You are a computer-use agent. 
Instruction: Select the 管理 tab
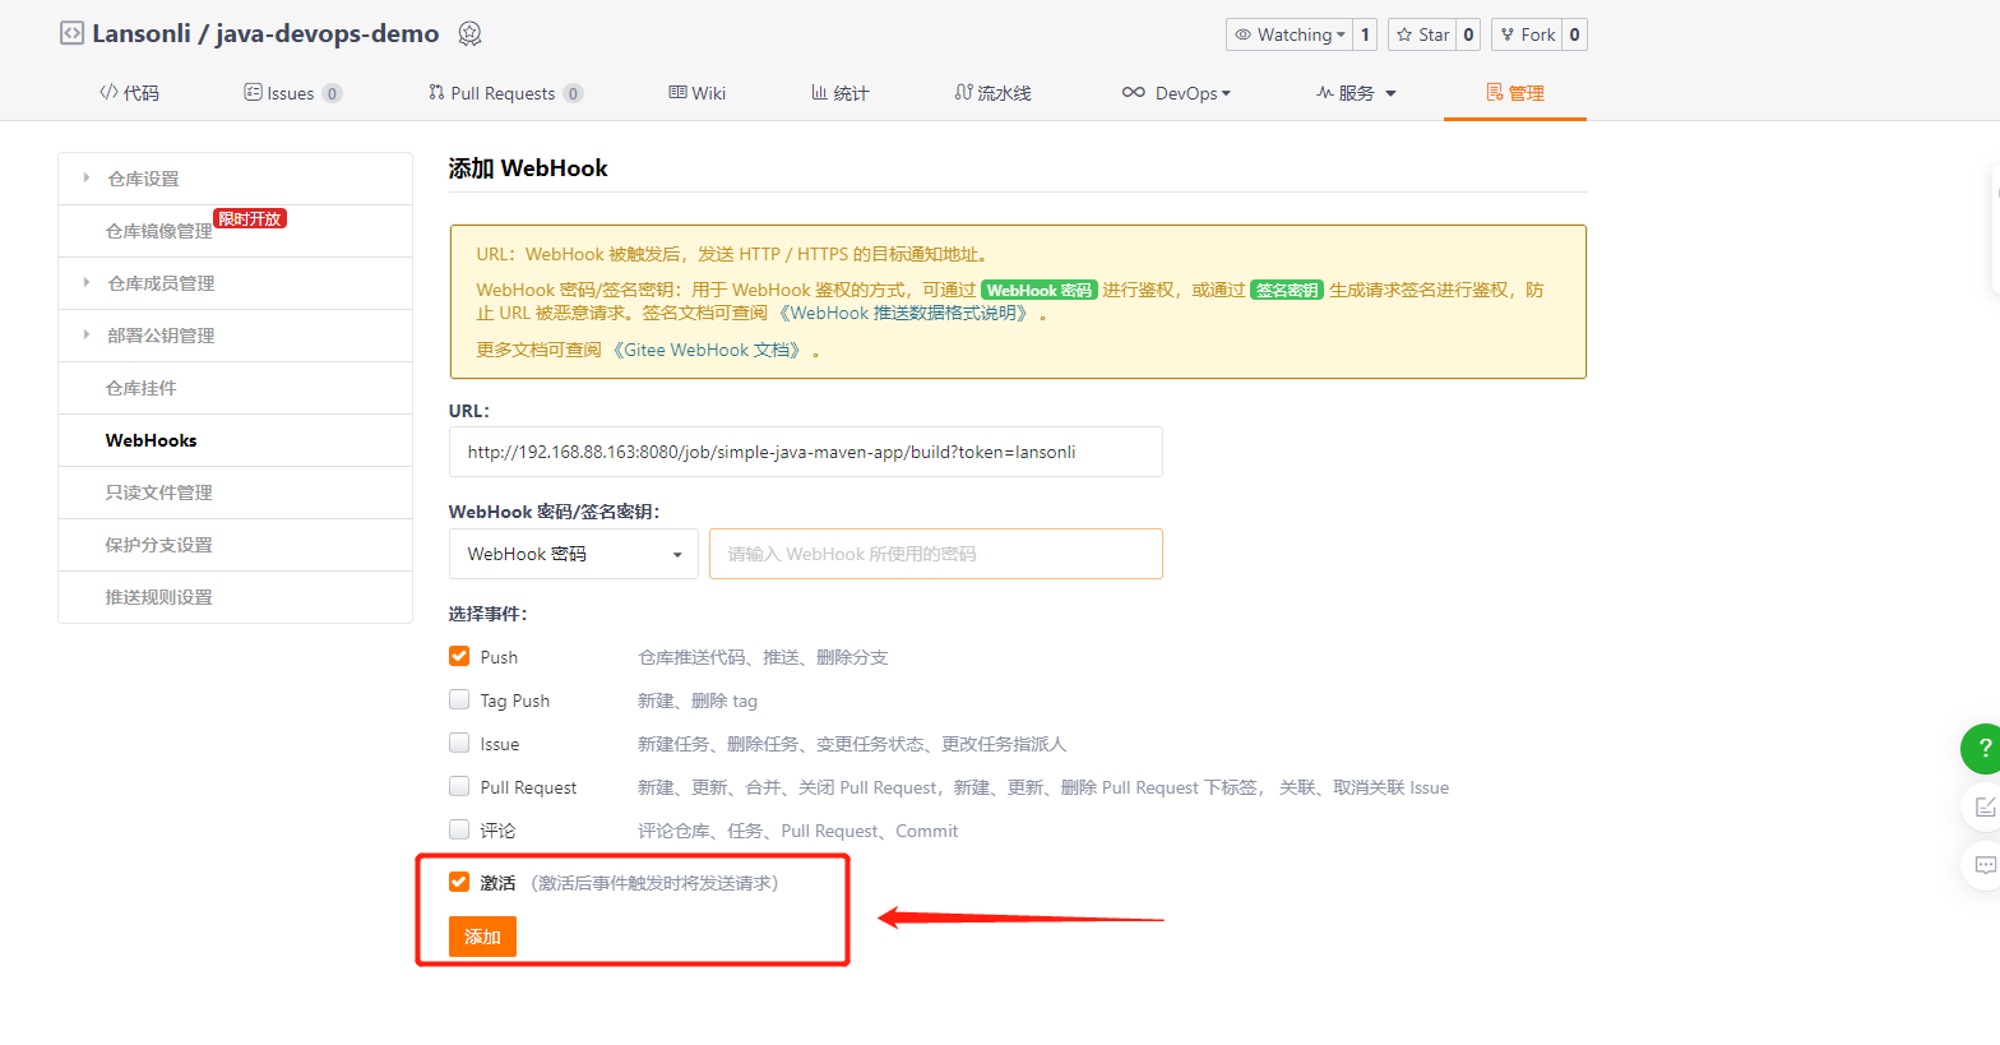click(x=1515, y=93)
